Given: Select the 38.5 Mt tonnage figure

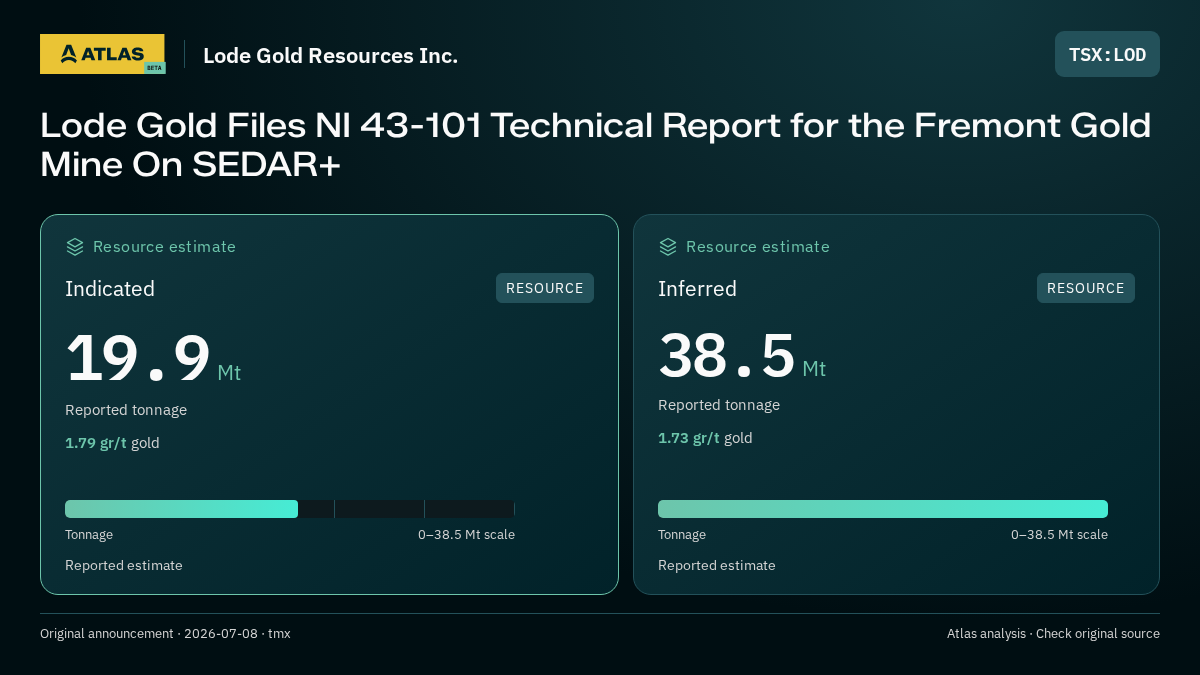Looking at the screenshot, I should pos(742,356).
